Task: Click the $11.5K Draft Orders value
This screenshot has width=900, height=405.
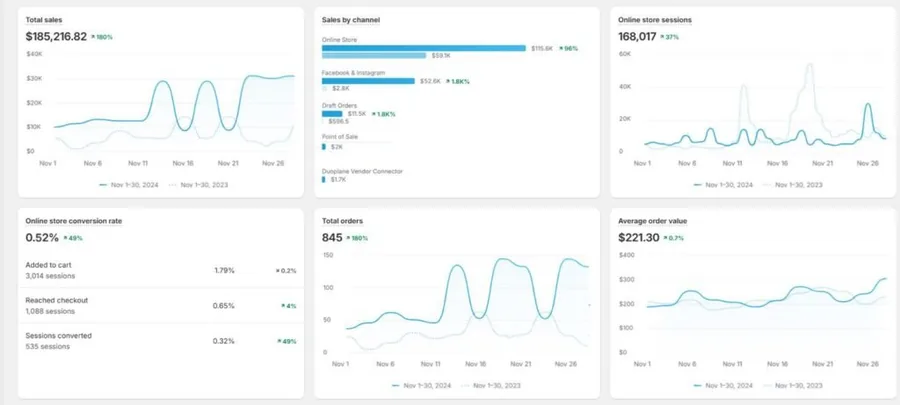Action: tap(357, 114)
